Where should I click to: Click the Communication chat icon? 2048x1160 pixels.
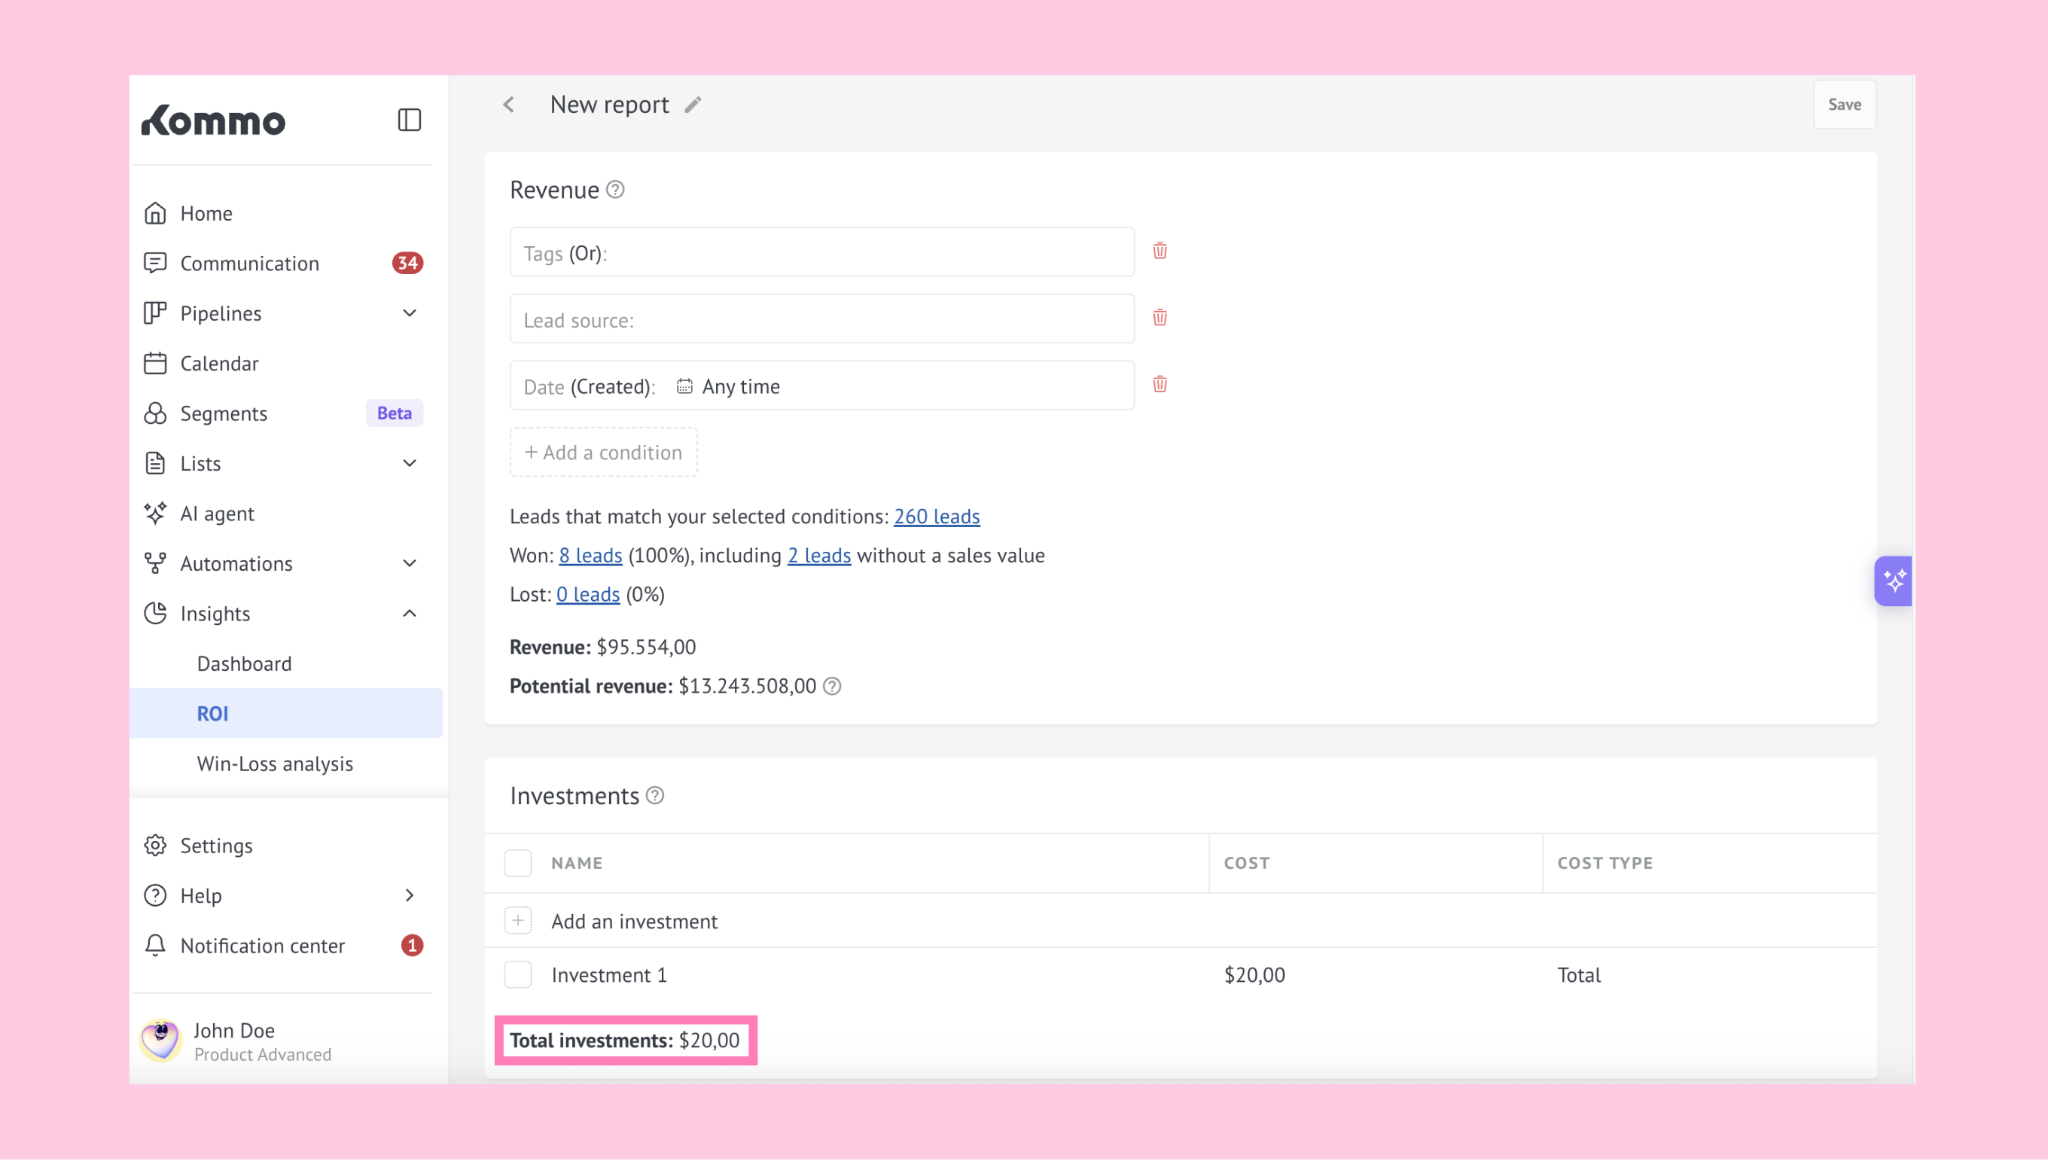tap(155, 263)
